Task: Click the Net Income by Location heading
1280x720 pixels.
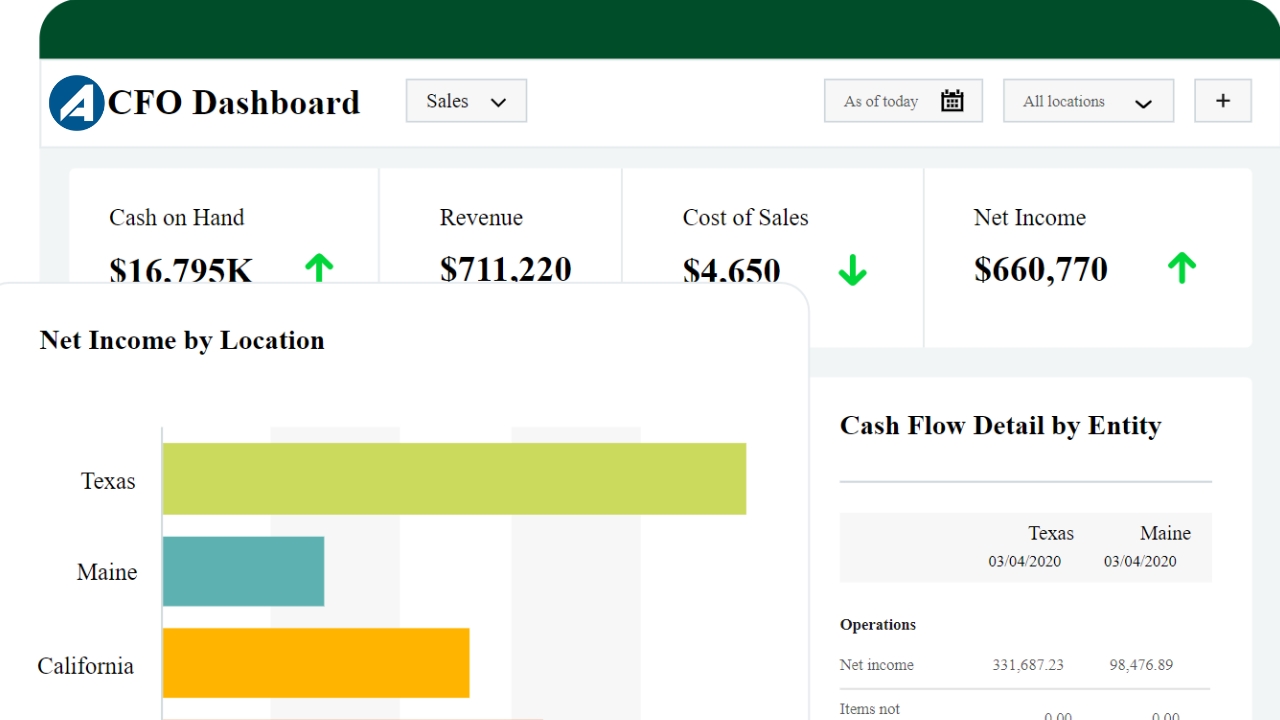Action: pyautogui.click(x=182, y=341)
